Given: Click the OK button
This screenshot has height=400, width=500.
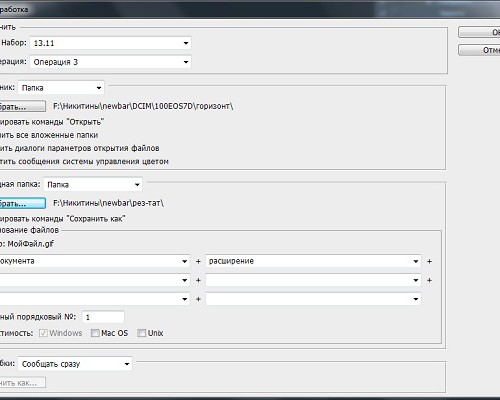Looking at the screenshot, I should coord(479,32).
